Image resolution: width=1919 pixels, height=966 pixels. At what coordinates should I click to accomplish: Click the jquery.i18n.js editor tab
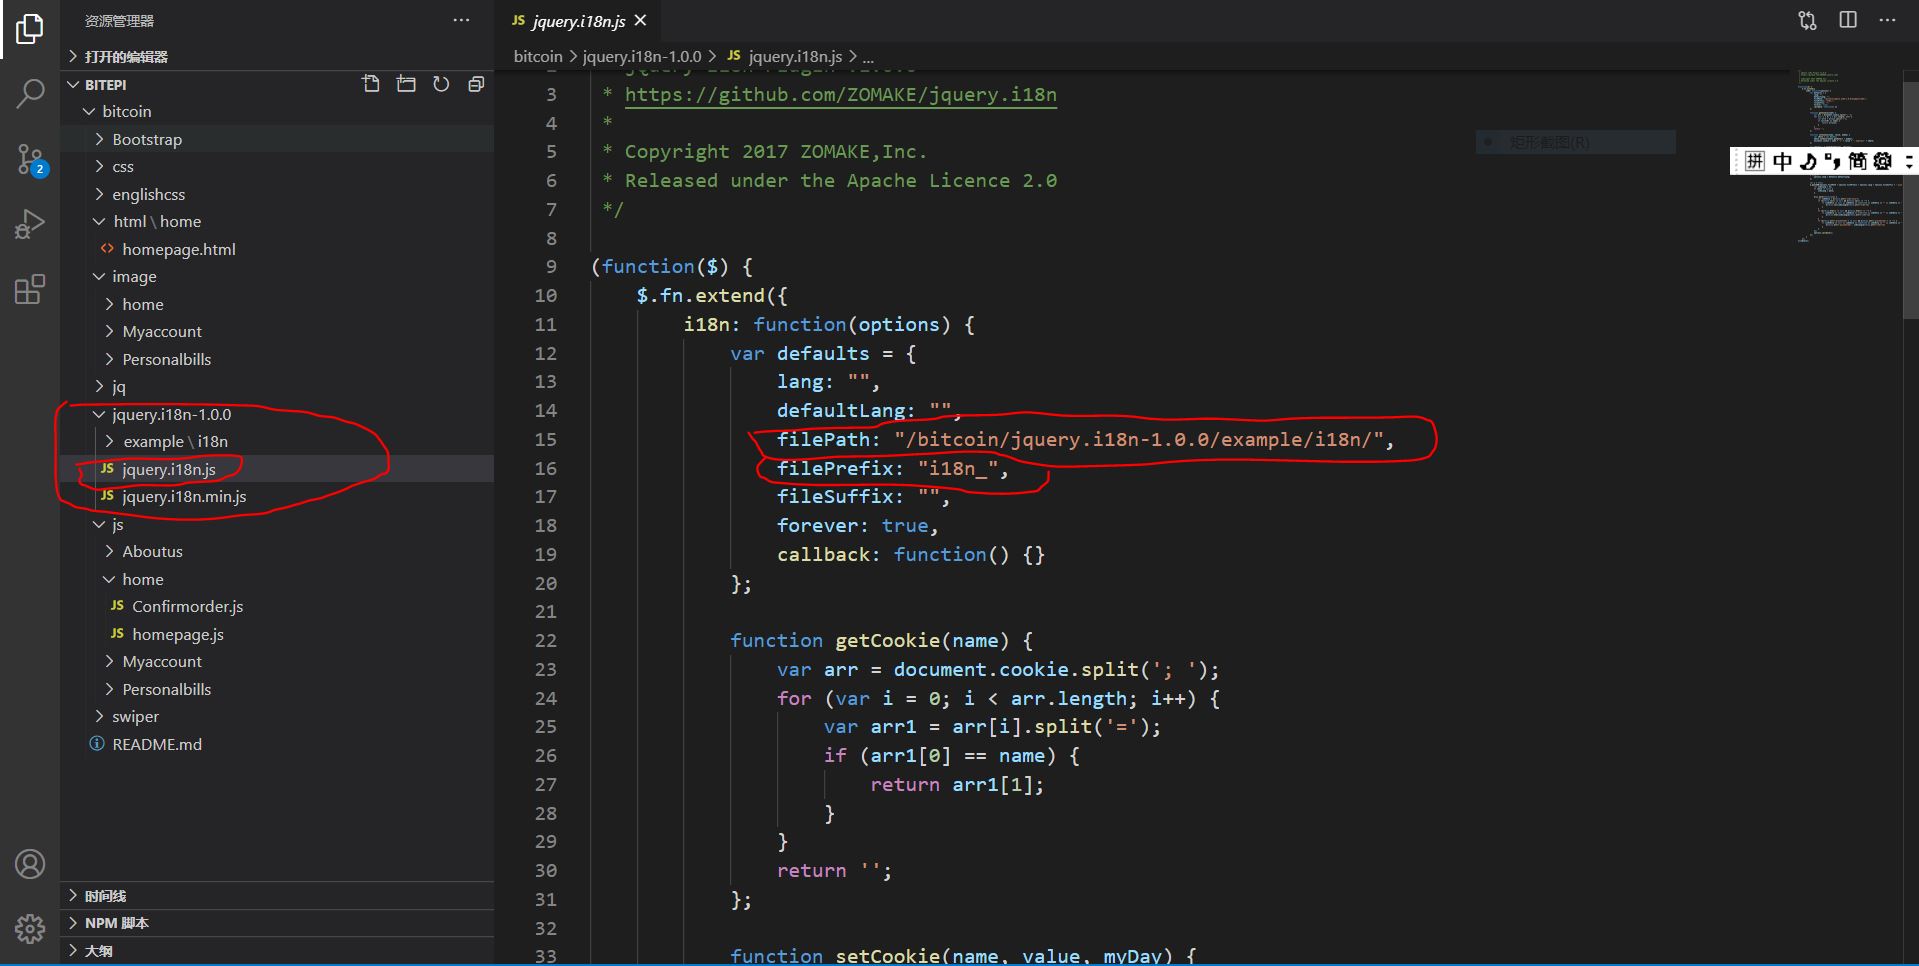(x=580, y=19)
